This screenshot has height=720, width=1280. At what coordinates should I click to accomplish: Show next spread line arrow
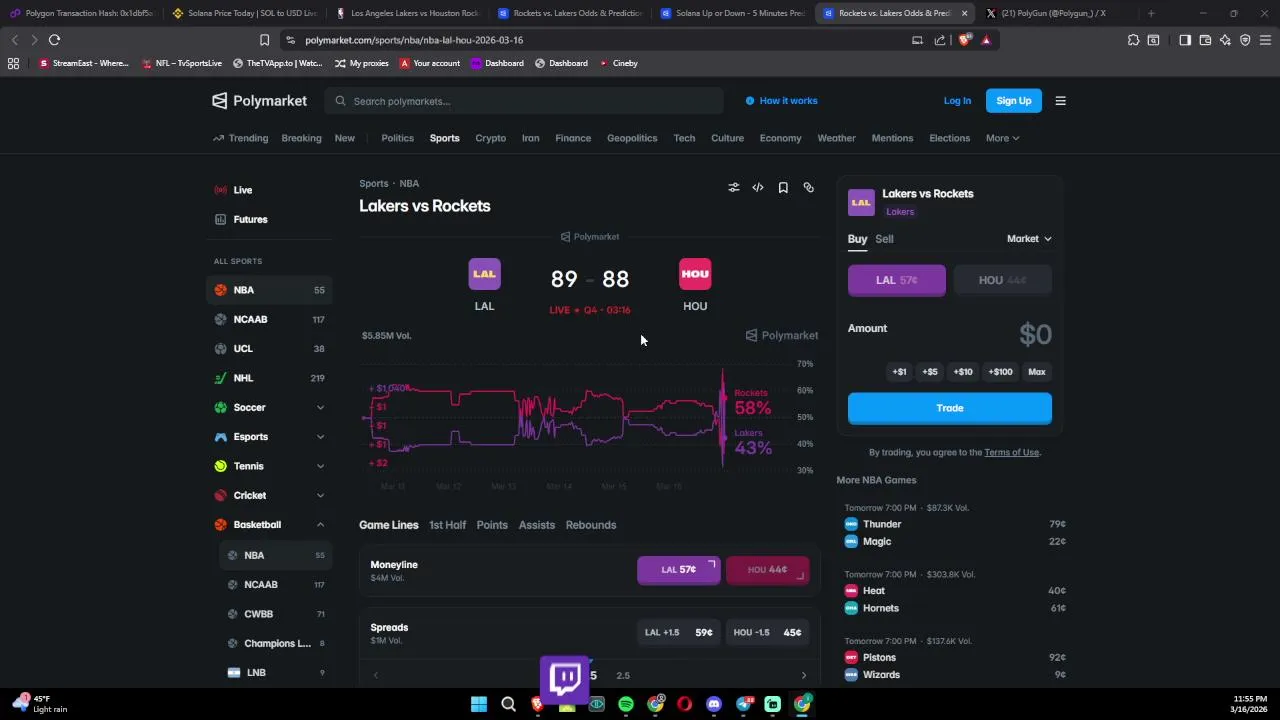[x=803, y=676]
